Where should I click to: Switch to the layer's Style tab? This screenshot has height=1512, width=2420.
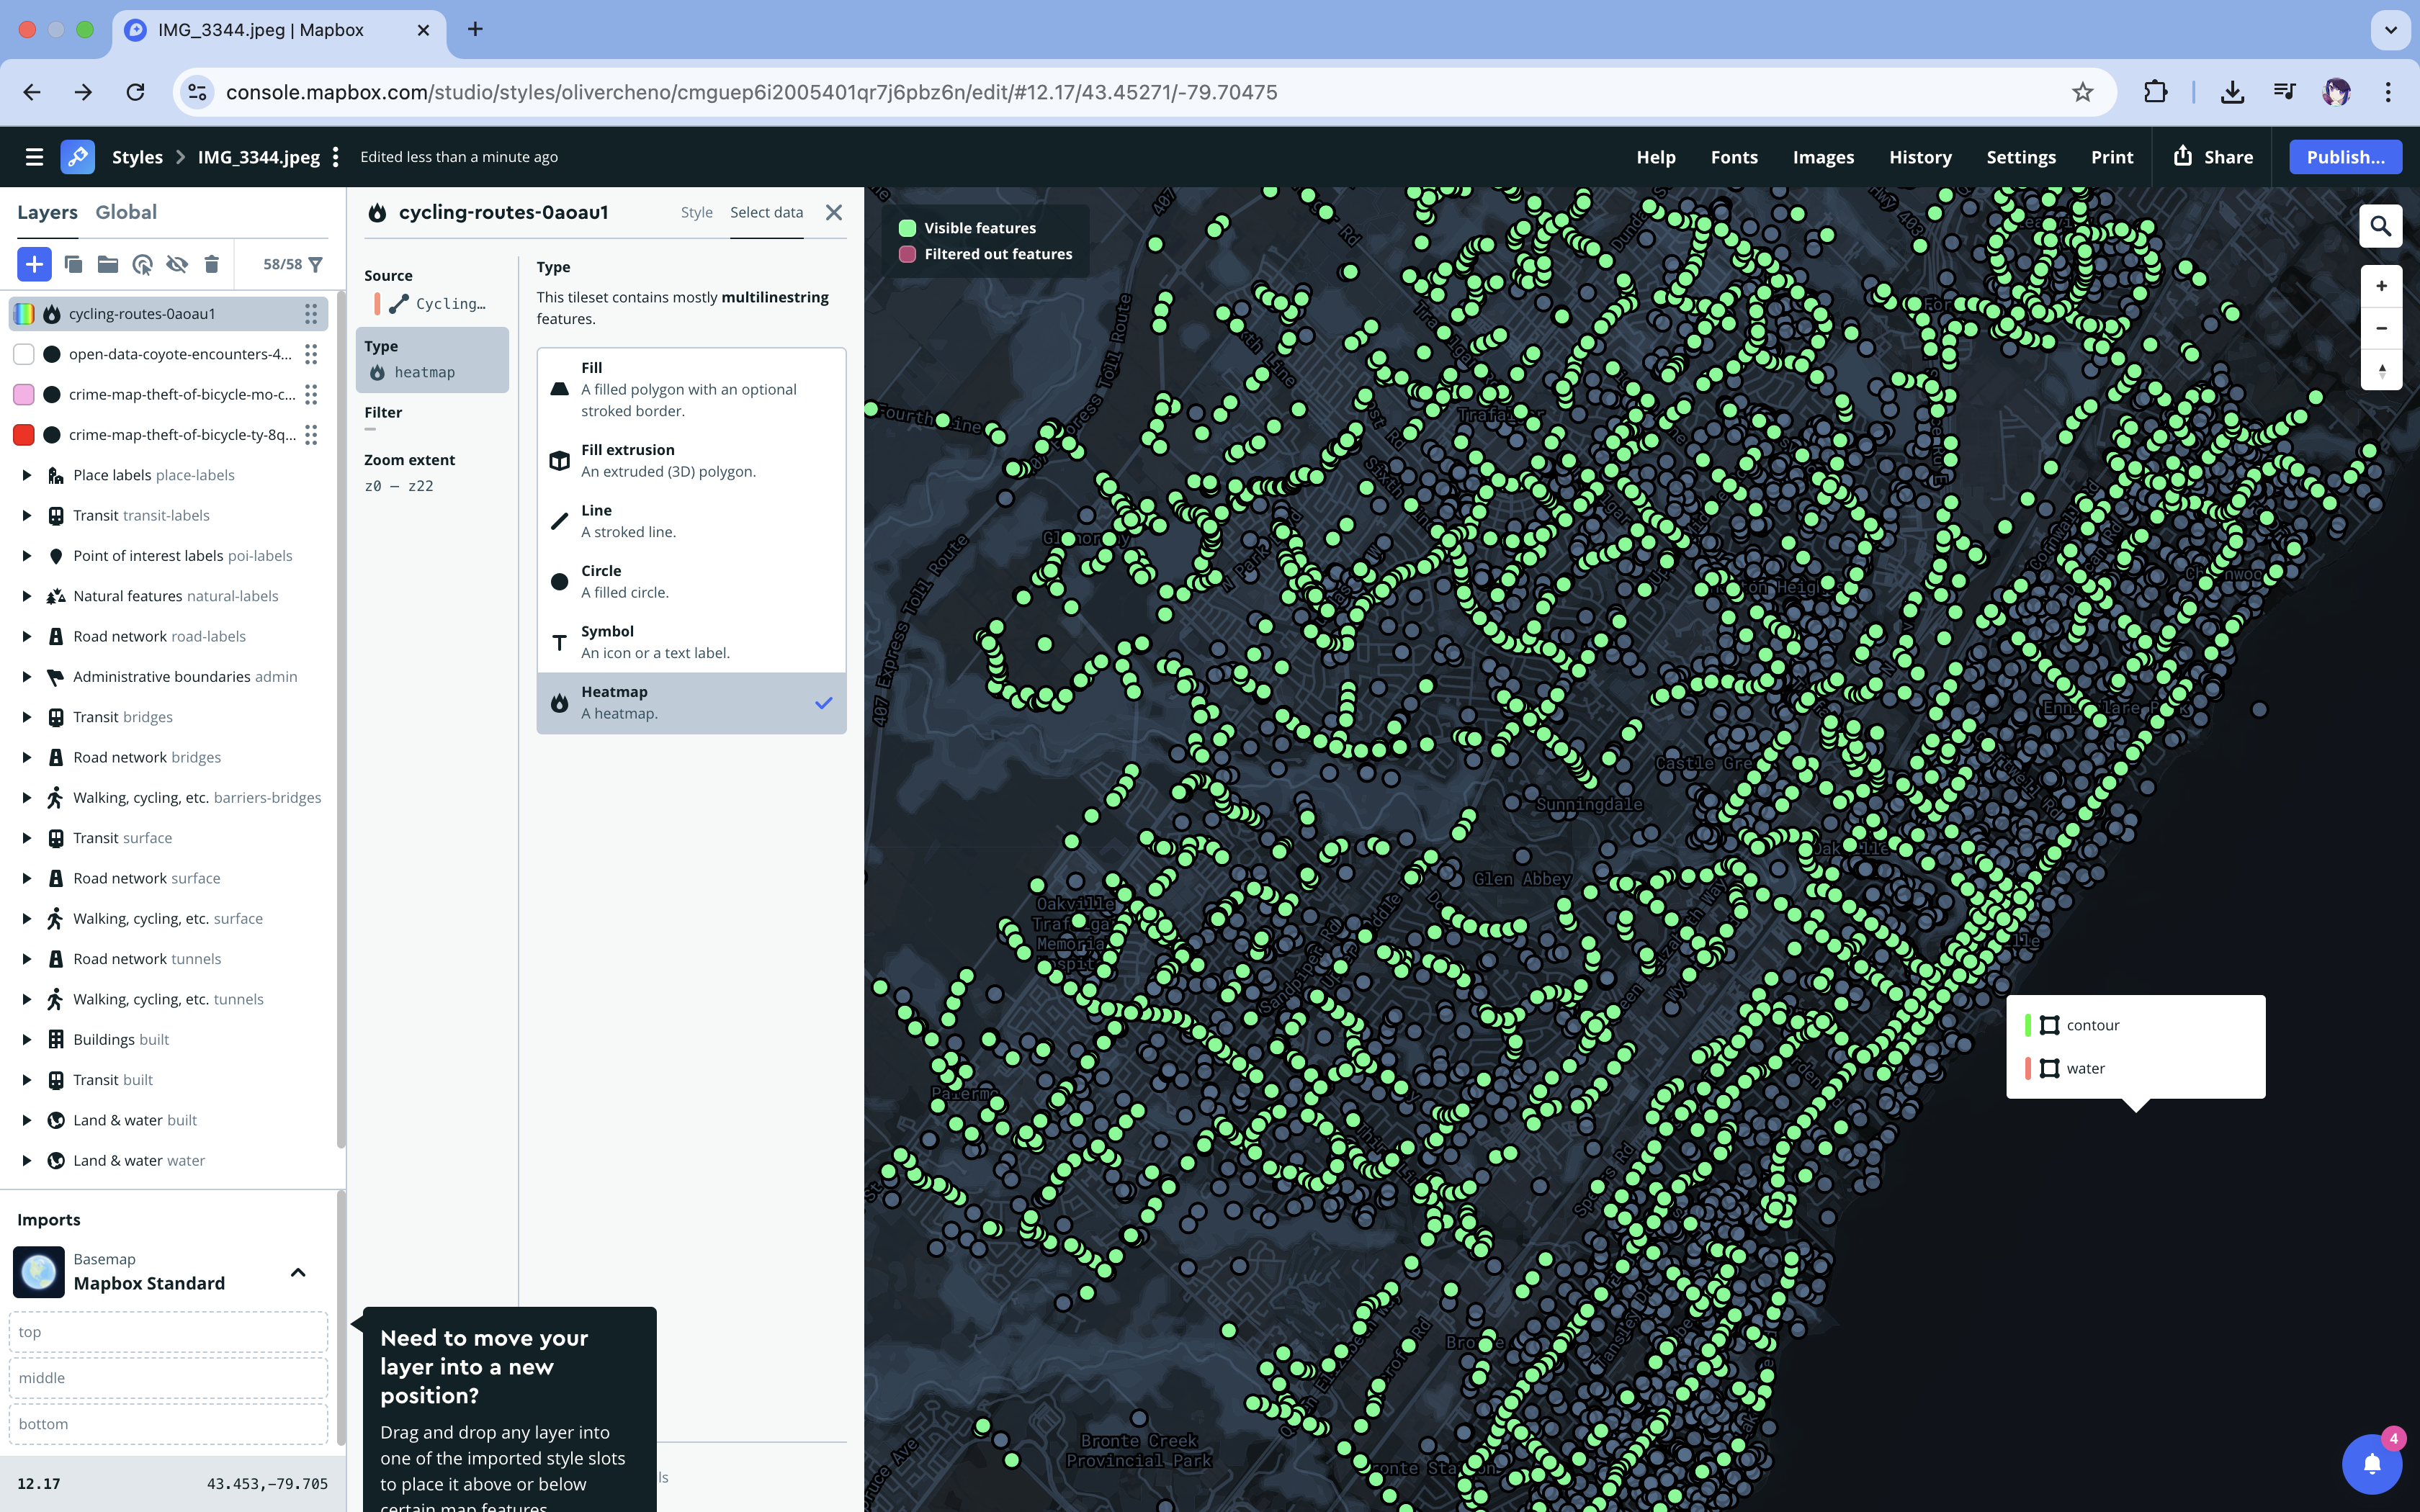point(696,212)
